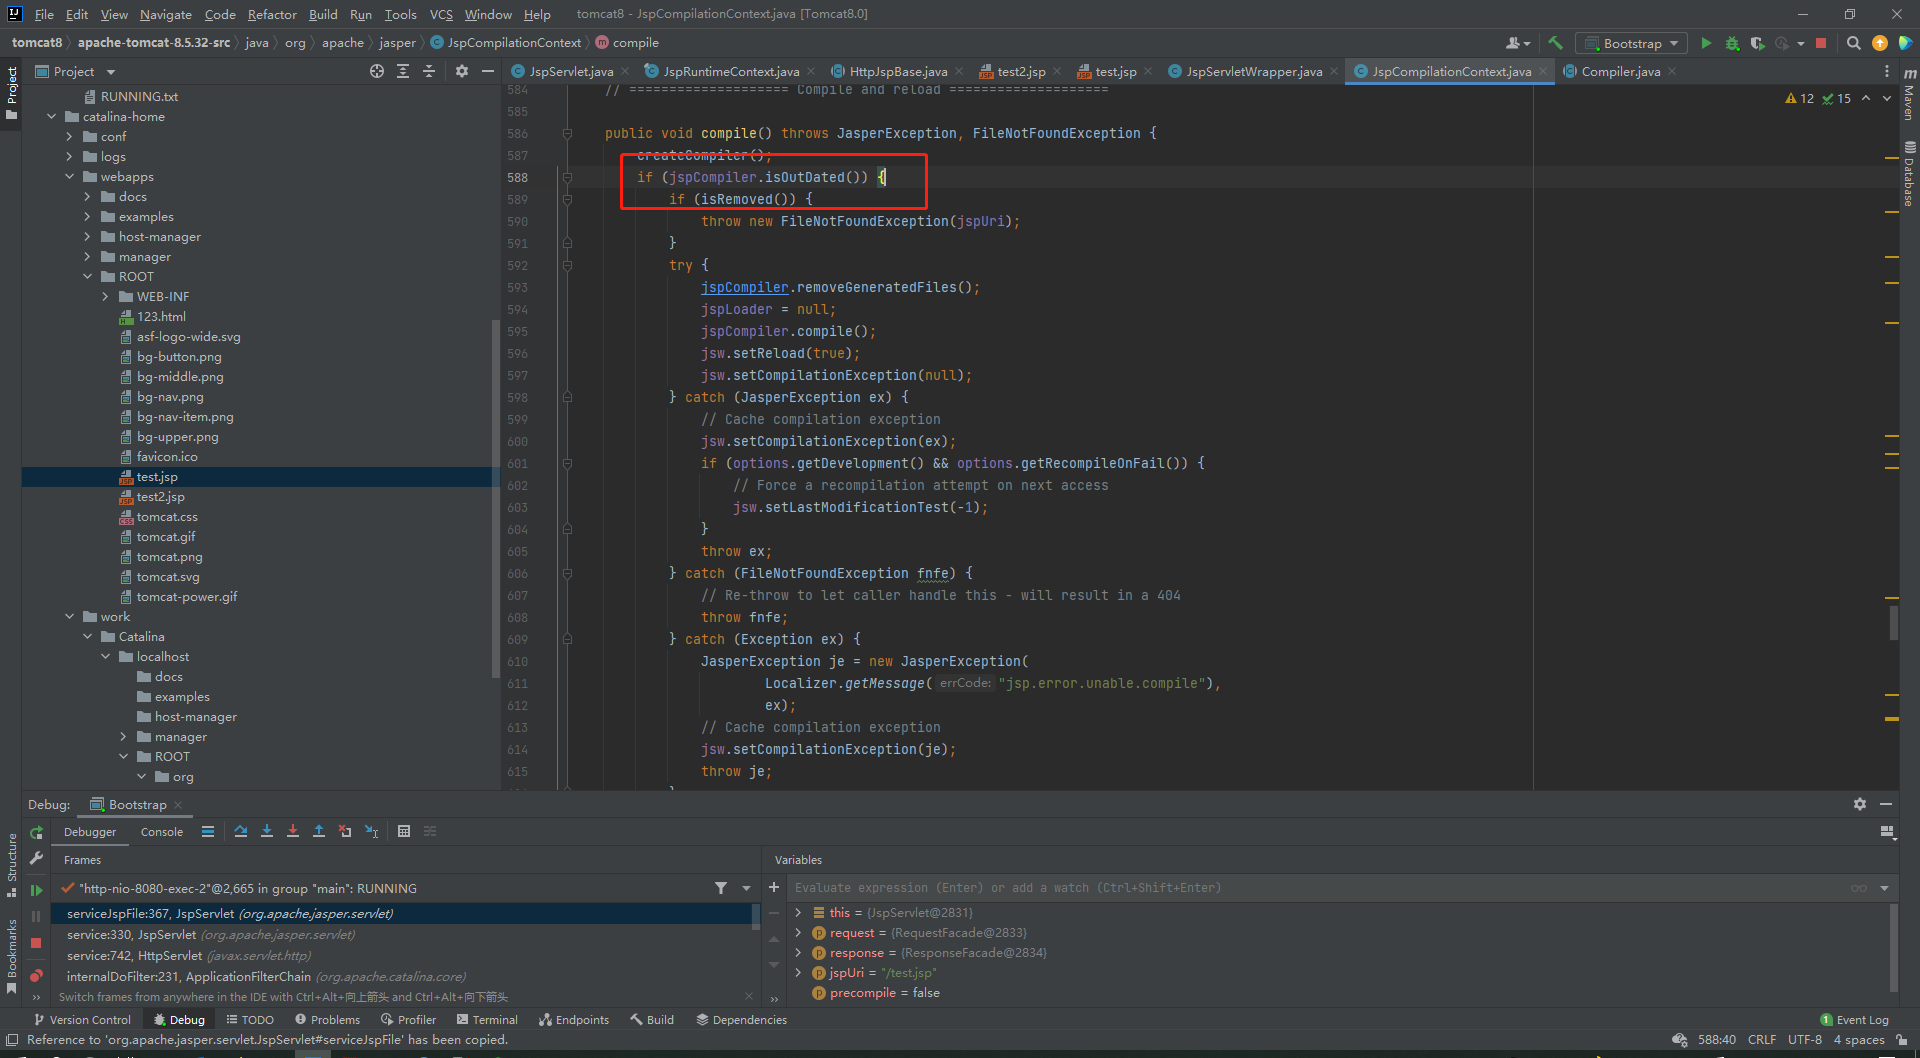Viewport: 1920px width, 1058px height.
Task: Expand the WEB-INF folder
Action: click(x=106, y=297)
